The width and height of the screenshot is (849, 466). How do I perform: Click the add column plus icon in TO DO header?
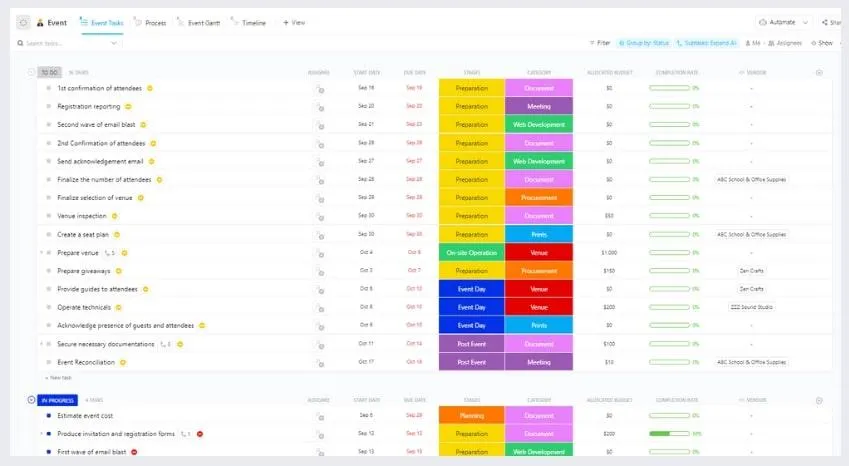pyautogui.click(x=819, y=73)
